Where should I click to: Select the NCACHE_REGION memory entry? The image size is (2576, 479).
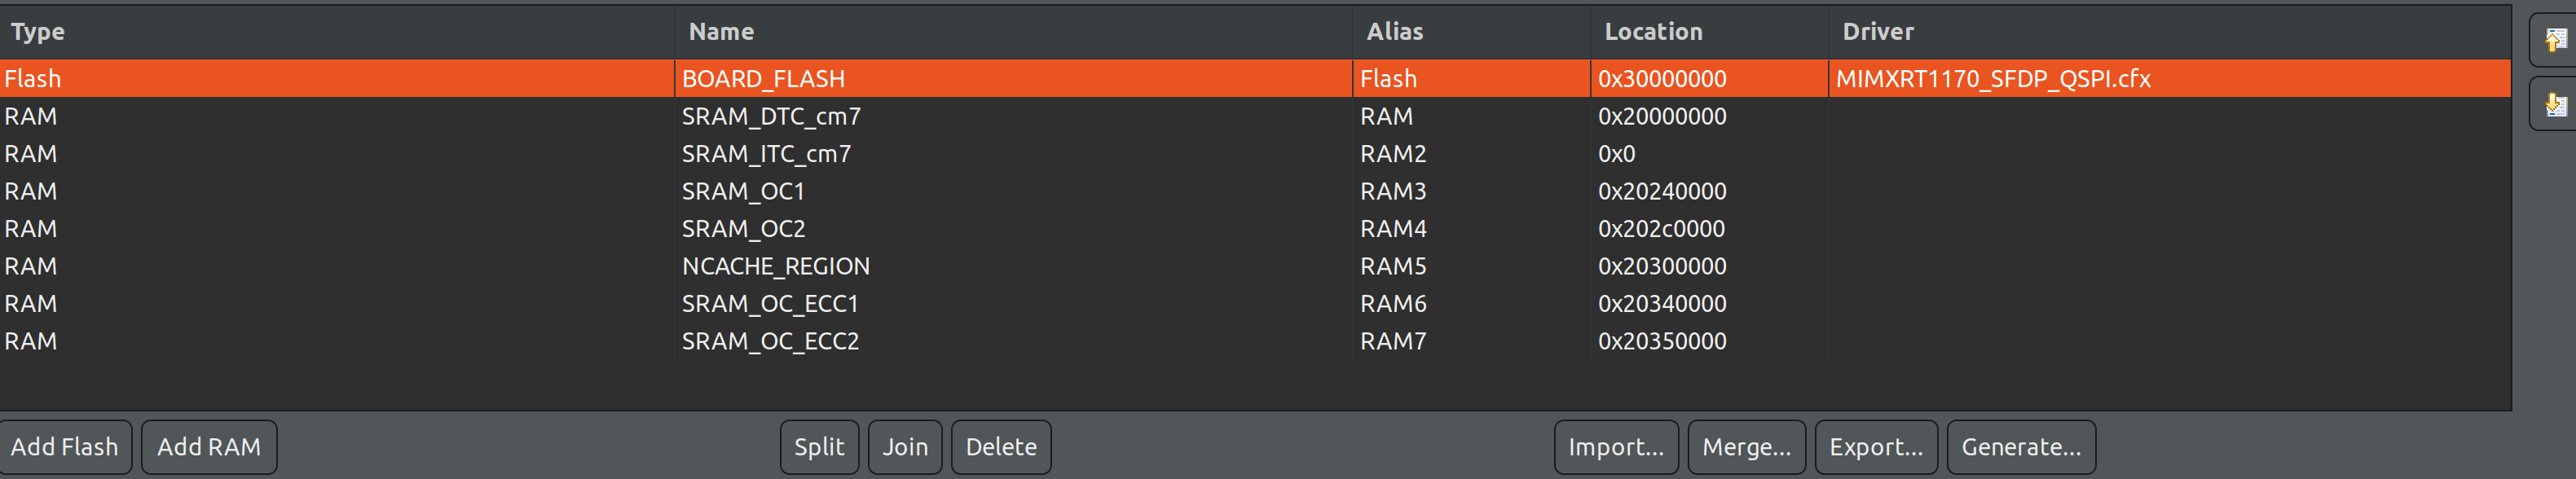(775, 266)
